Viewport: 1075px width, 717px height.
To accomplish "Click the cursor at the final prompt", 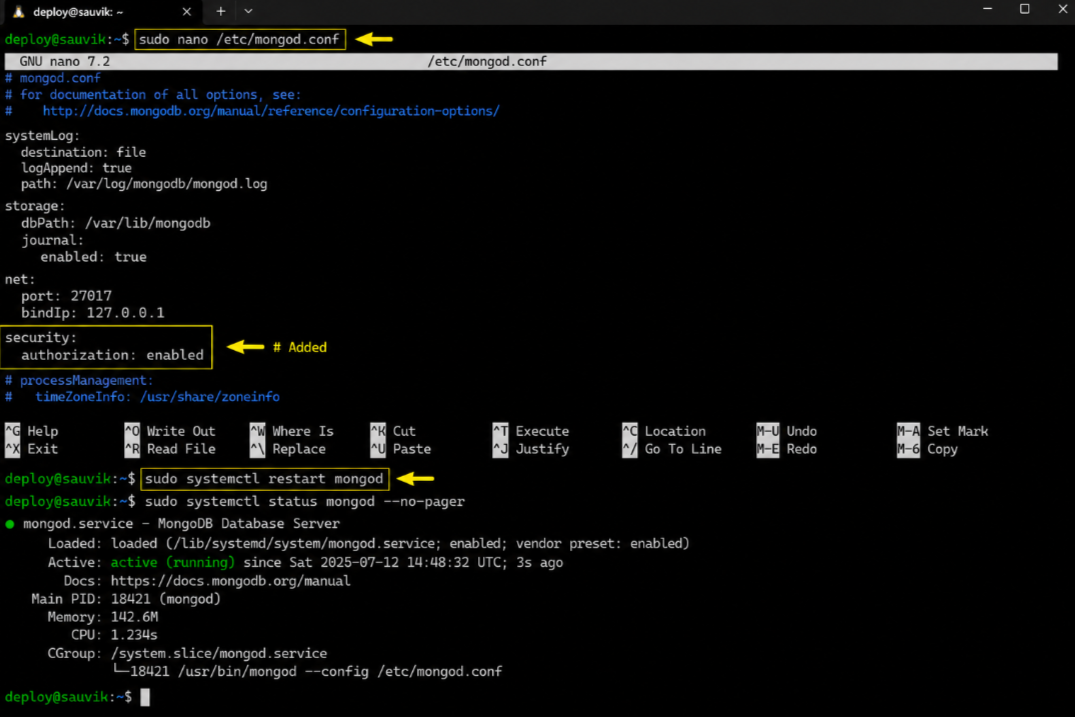I will click(x=145, y=697).
